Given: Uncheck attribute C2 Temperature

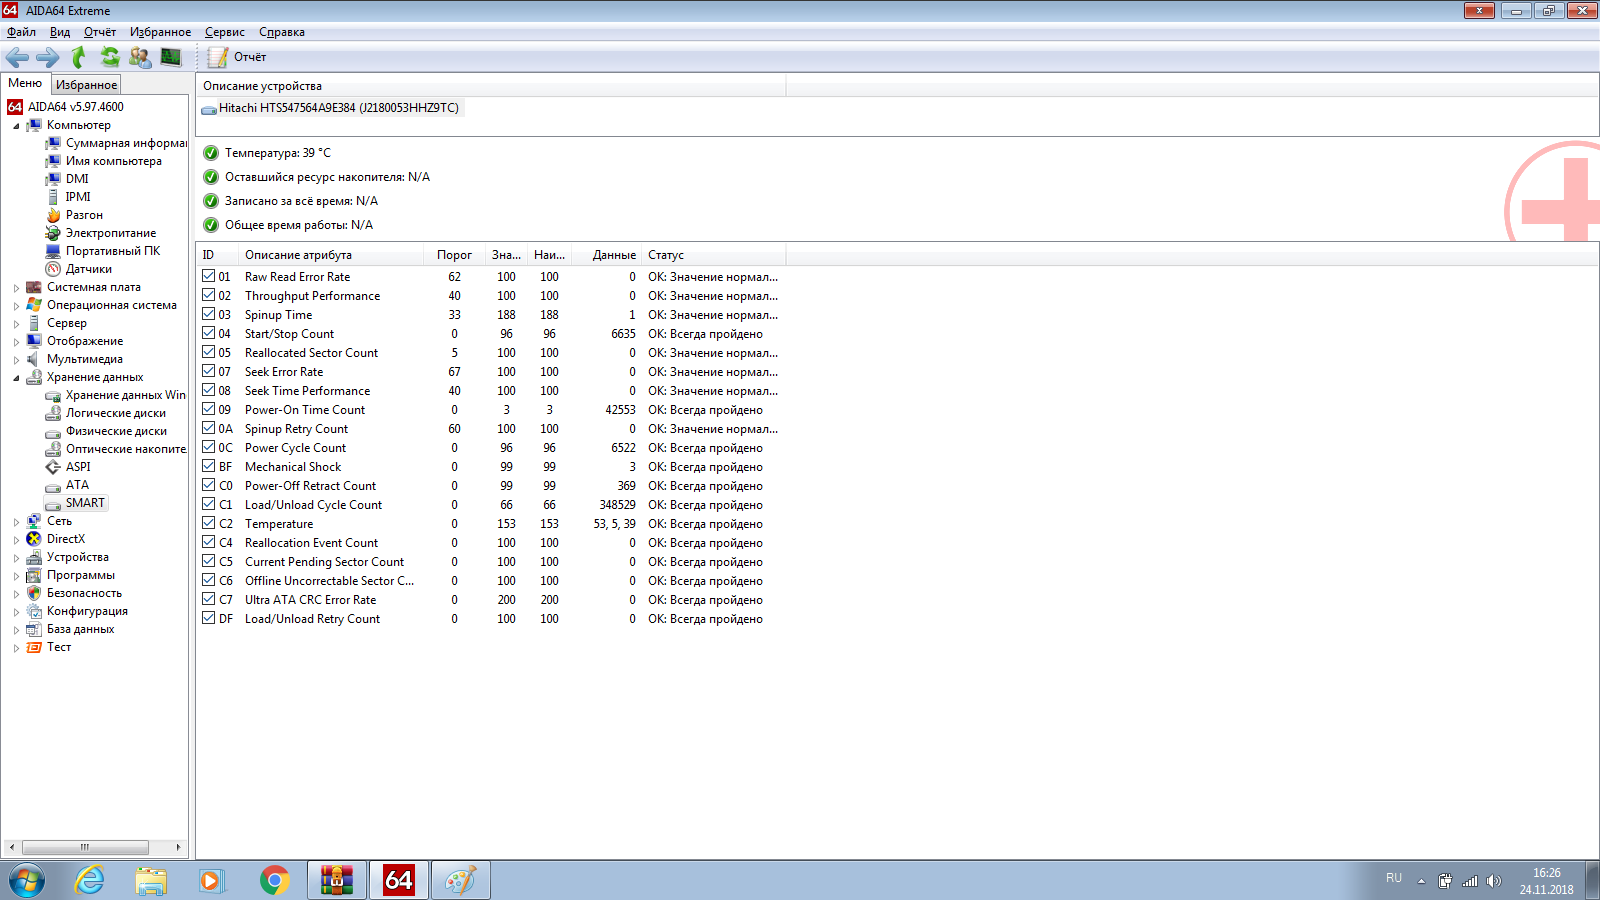Looking at the screenshot, I should (x=208, y=523).
